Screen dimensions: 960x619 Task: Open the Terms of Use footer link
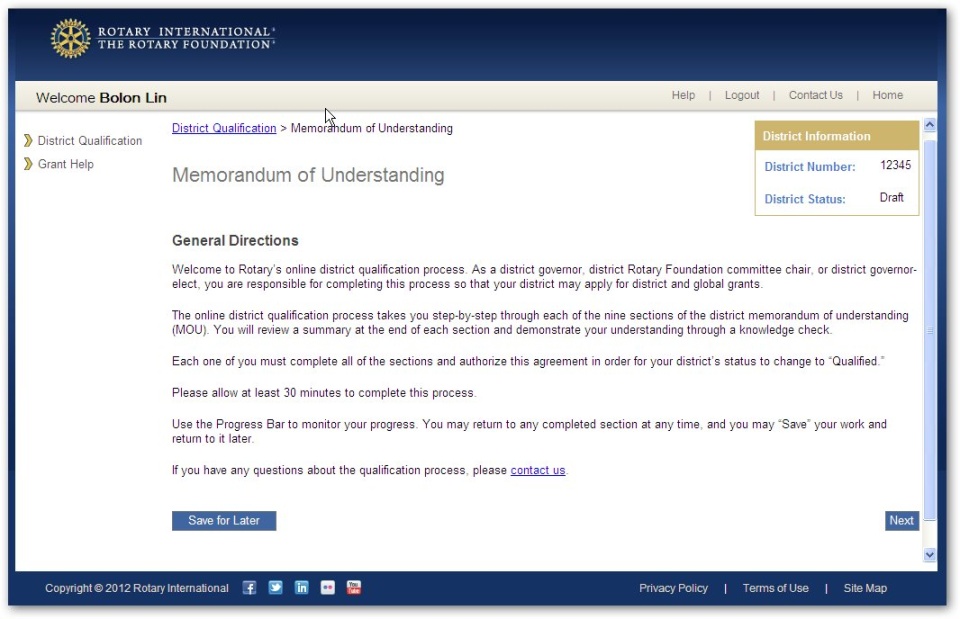(776, 588)
